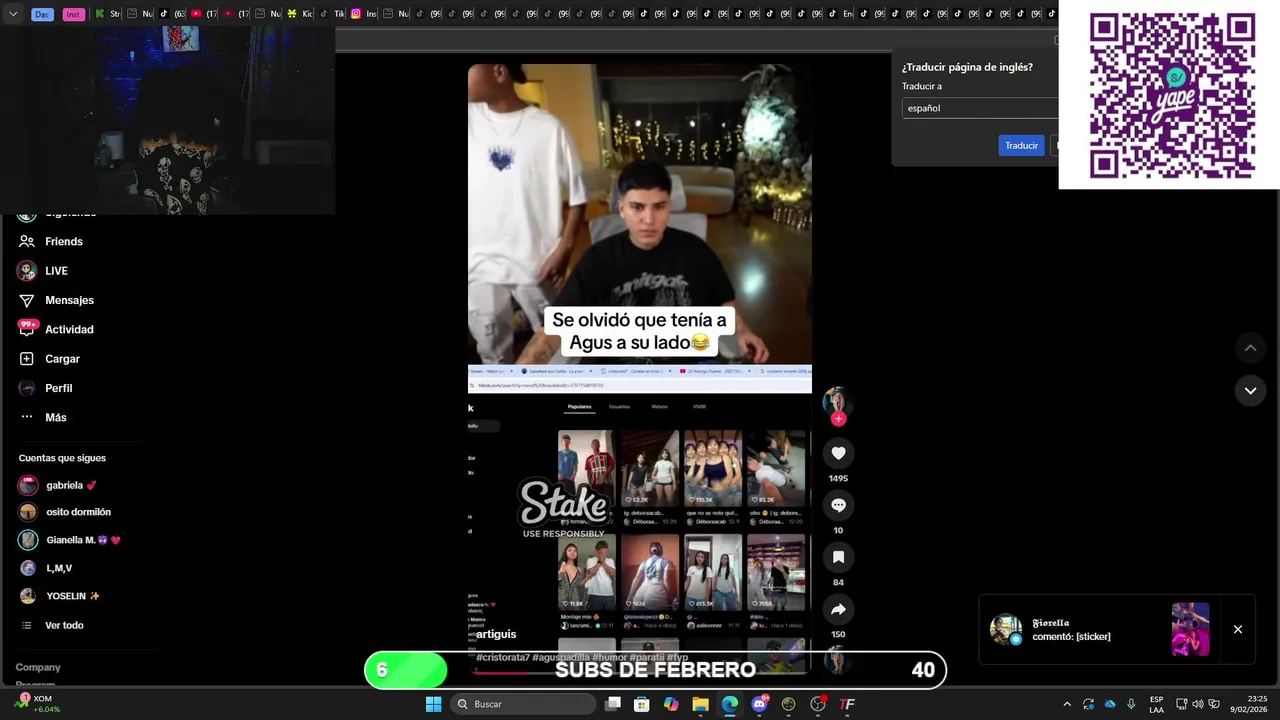Open Microsoft Store from the taskbar
This screenshot has height=720, width=1280.
click(x=642, y=704)
